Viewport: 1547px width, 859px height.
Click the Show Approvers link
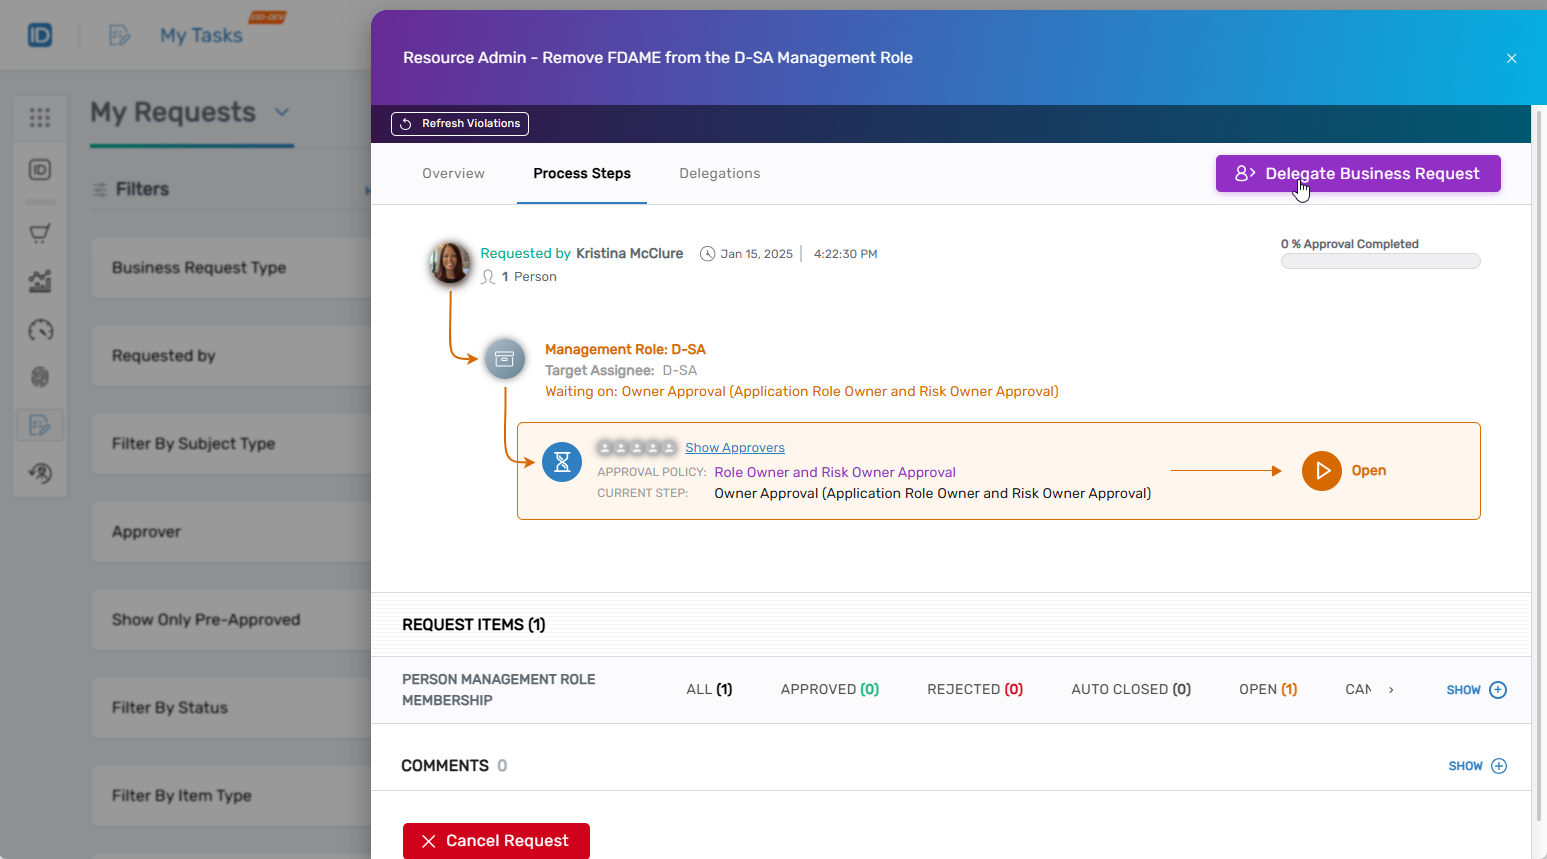[734, 448]
